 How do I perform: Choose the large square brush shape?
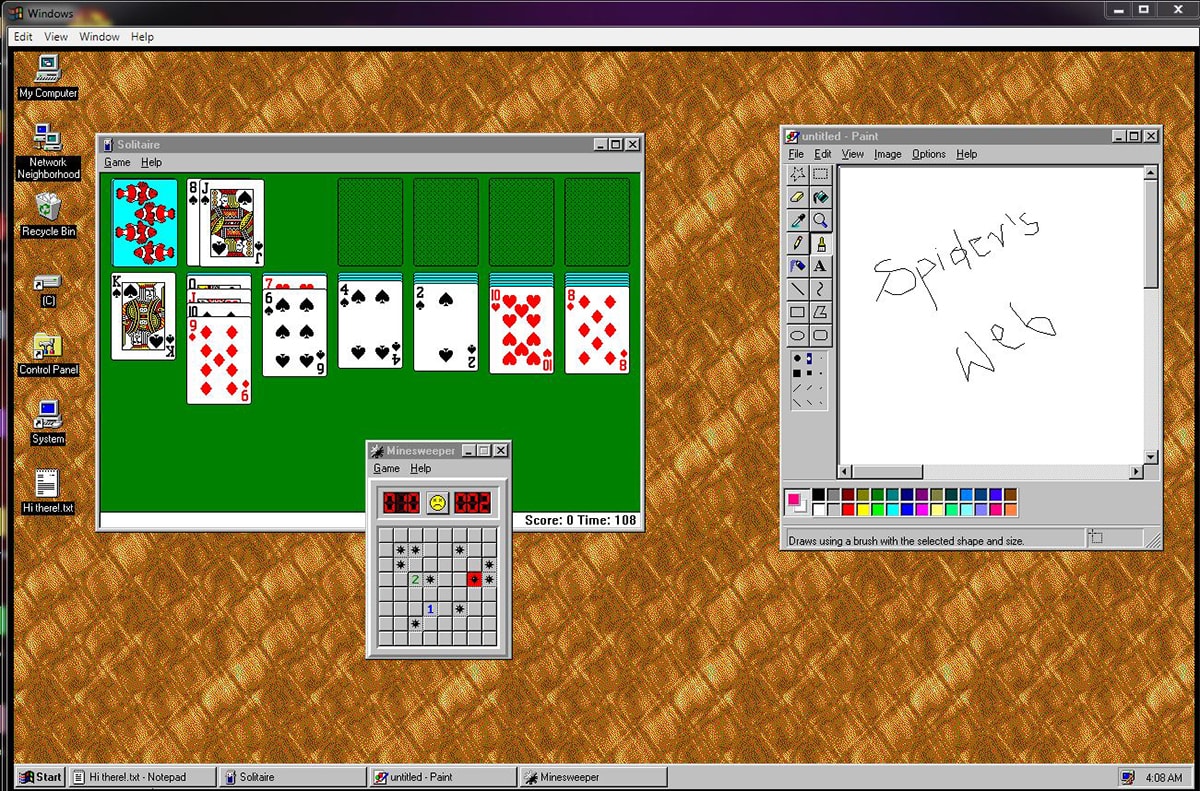tap(797, 372)
